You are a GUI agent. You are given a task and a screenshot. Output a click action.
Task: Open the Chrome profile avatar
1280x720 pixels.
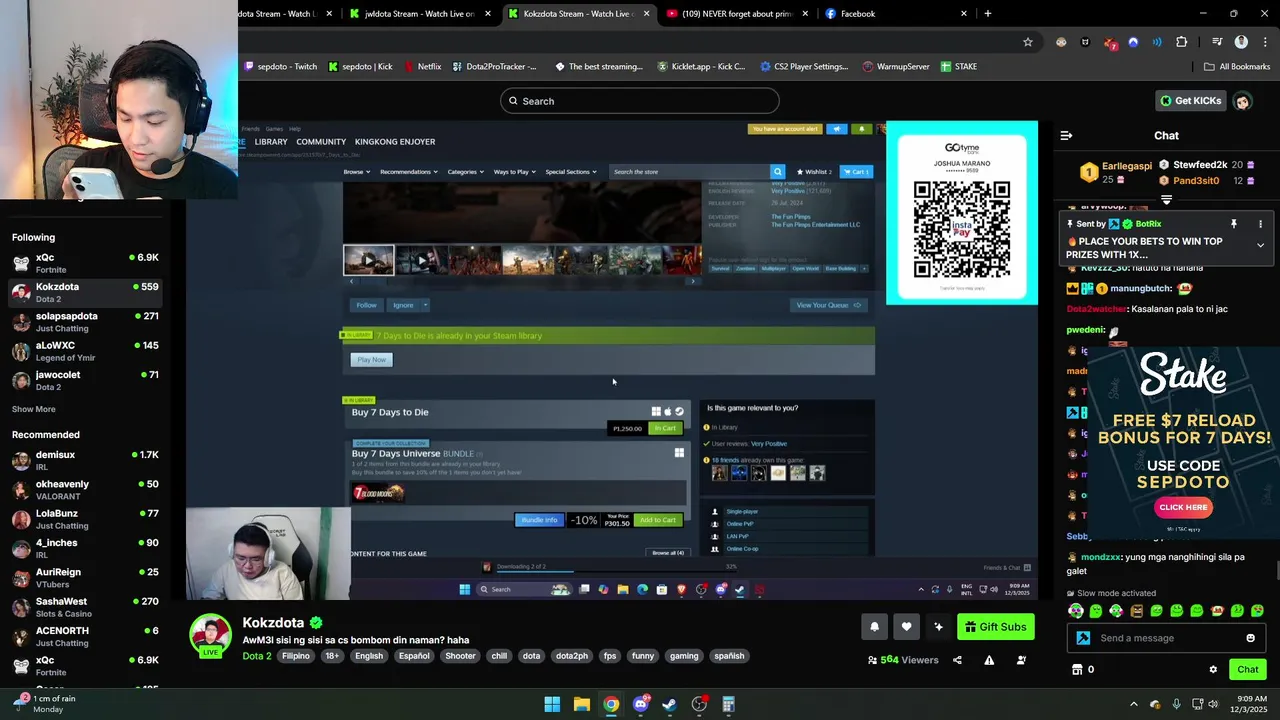1241,42
